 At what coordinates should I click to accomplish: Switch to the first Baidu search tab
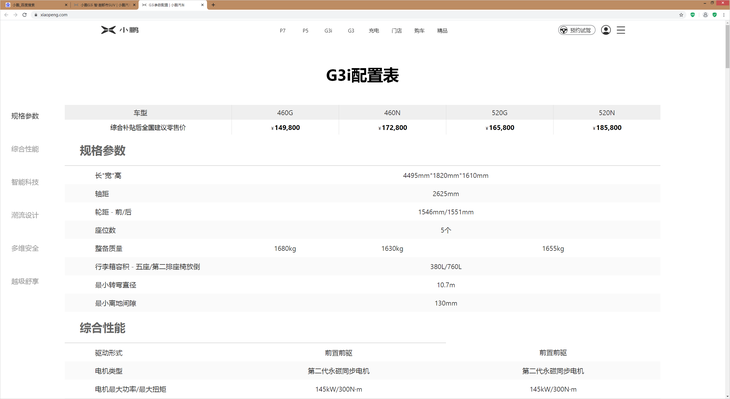35,5
